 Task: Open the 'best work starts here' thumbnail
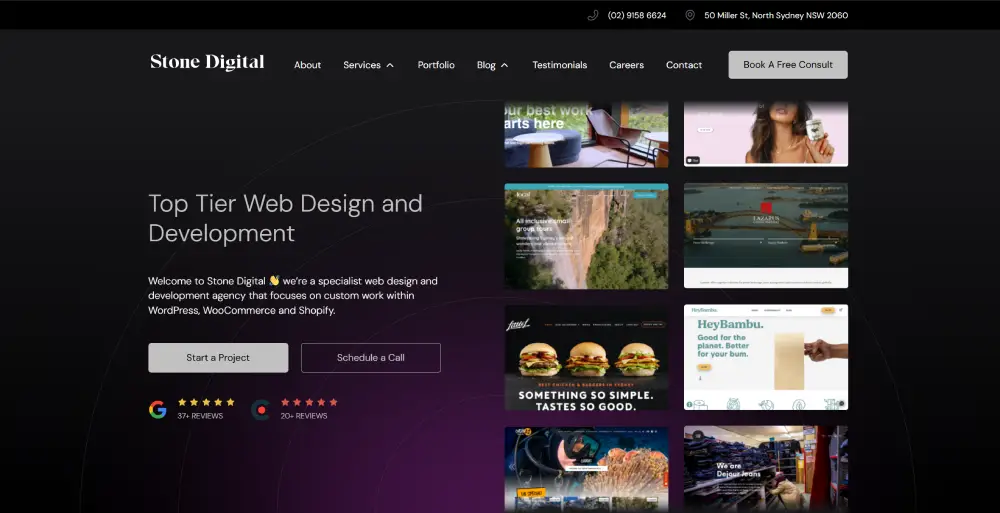coord(587,134)
